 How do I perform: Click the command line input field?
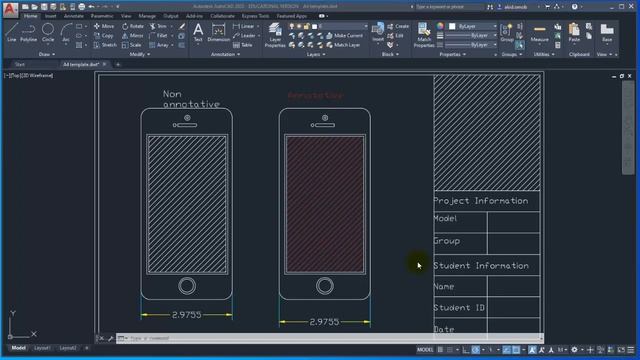(329, 338)
